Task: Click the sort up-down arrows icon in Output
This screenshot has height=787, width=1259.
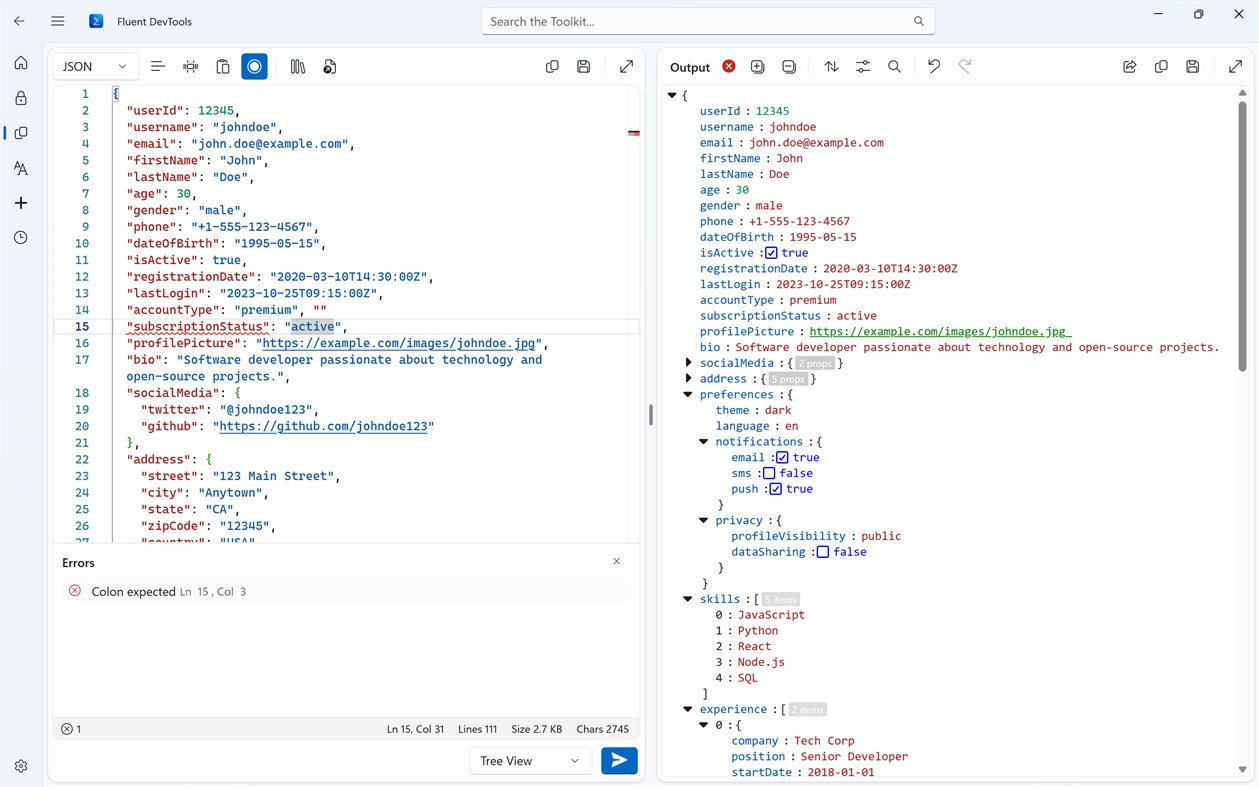Action: [831, 67]
